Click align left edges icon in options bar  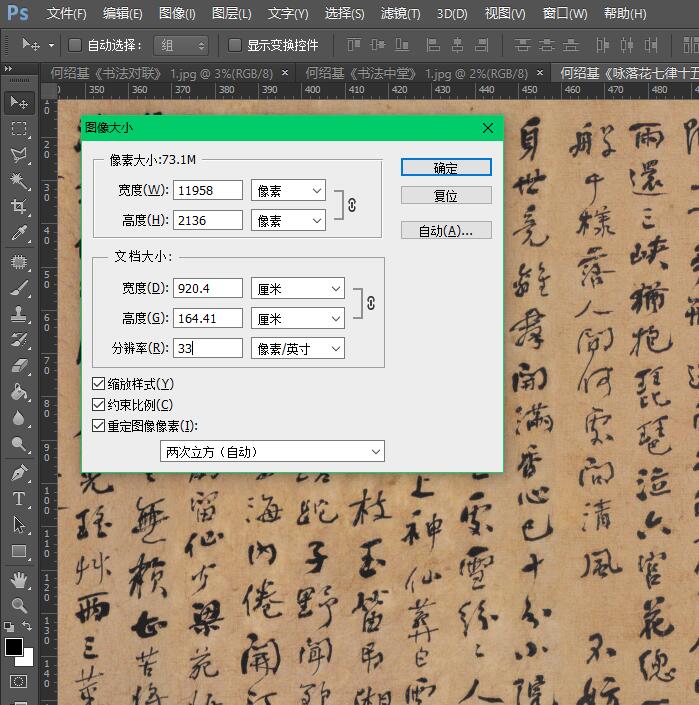click(433, 45)
